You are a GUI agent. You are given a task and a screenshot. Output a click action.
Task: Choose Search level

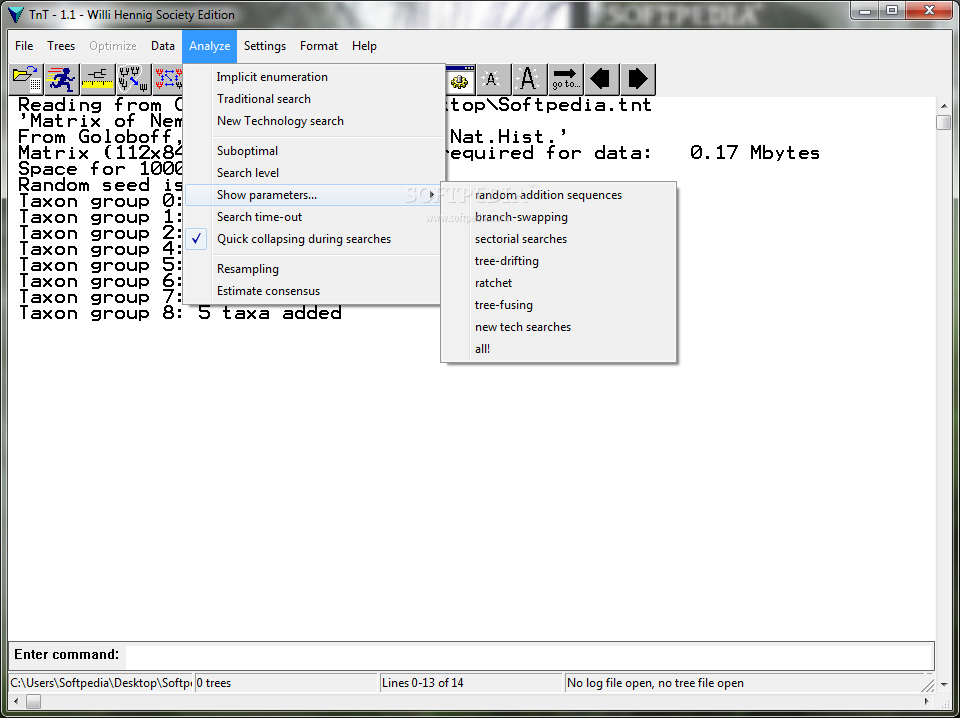[x=313, y=173]
